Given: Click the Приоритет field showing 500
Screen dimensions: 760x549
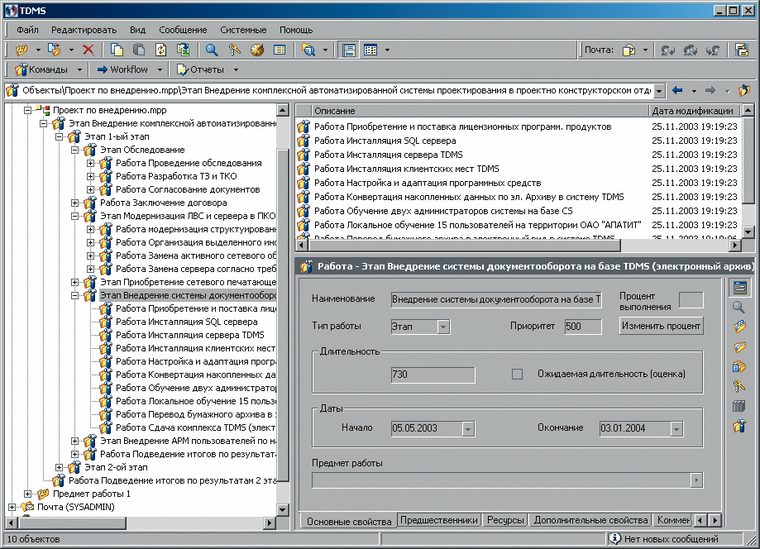Looking at the screenshot, I should coord(583,327).
